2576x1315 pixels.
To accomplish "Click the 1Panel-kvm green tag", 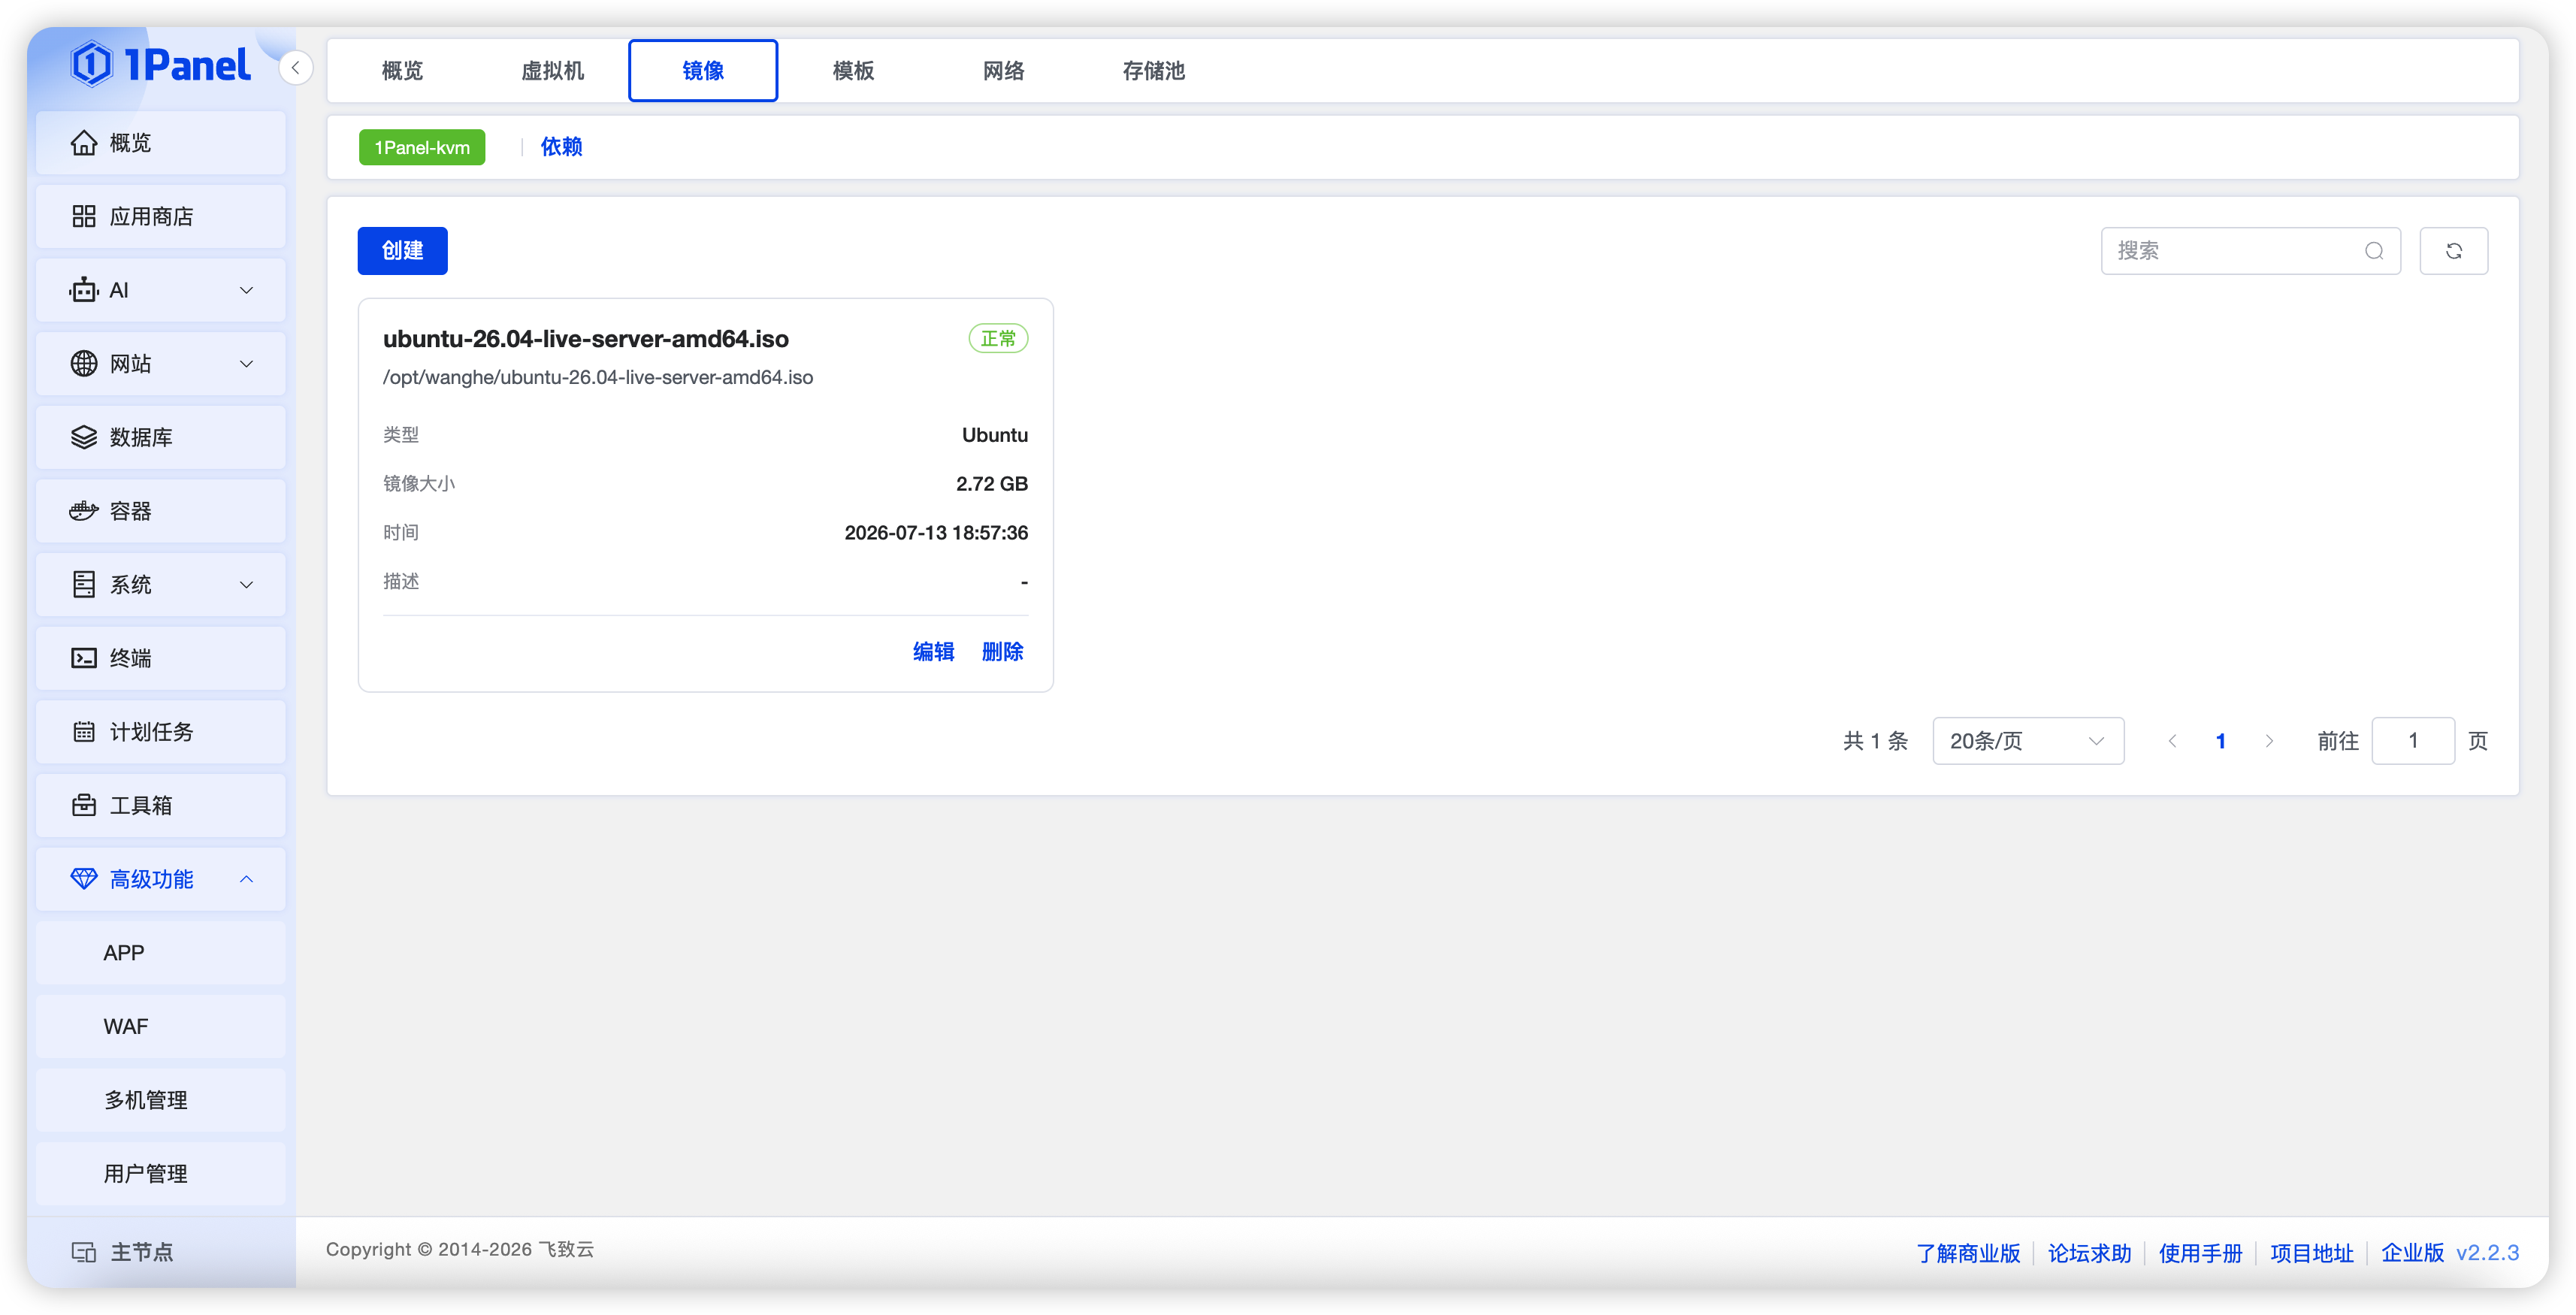I will point(422,147).
